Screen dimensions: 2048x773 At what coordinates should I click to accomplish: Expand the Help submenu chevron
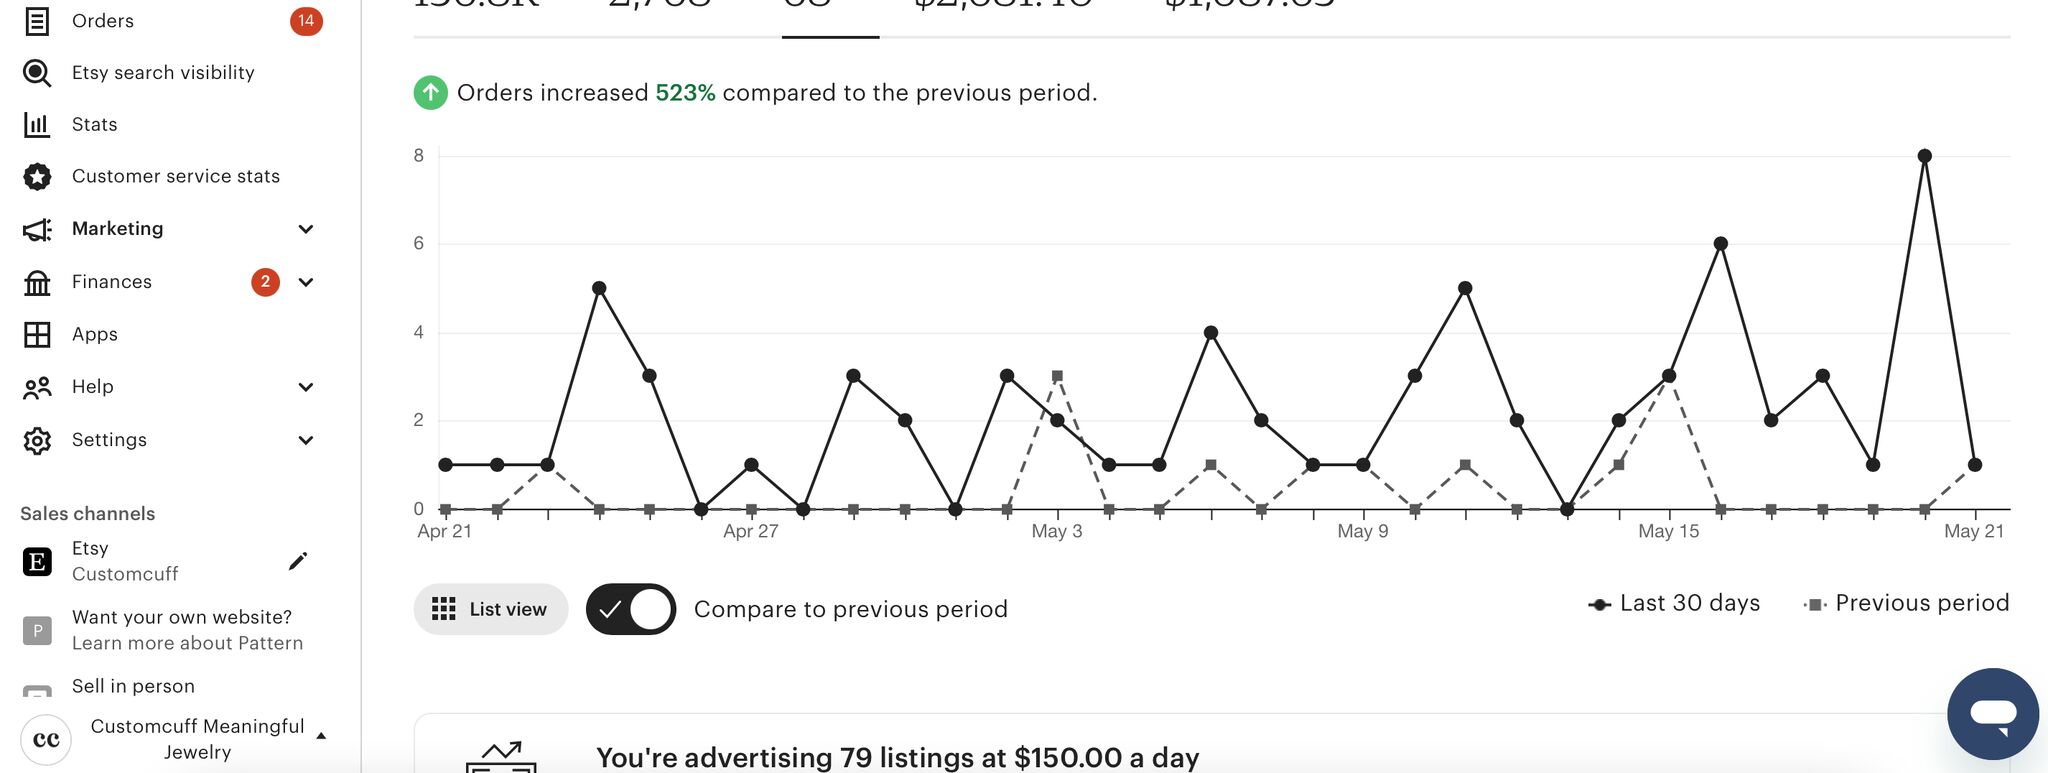click(306, 387)
